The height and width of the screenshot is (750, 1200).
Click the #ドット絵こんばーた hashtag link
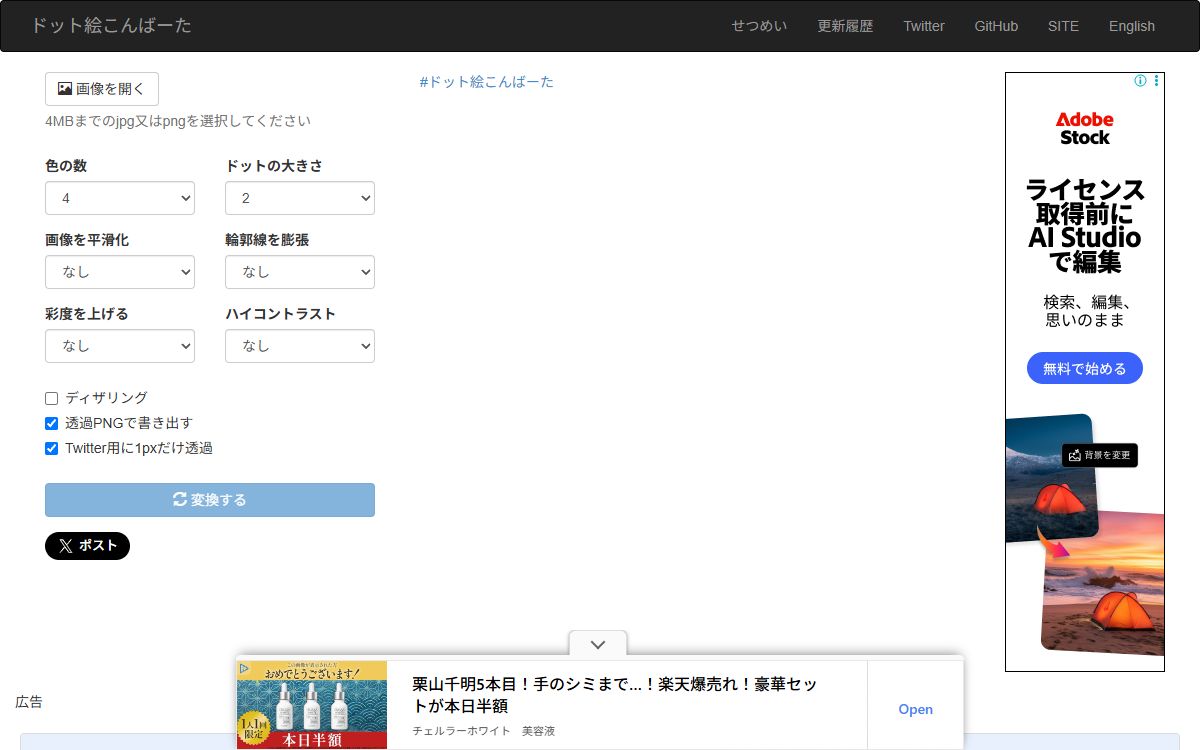point(487,82)
